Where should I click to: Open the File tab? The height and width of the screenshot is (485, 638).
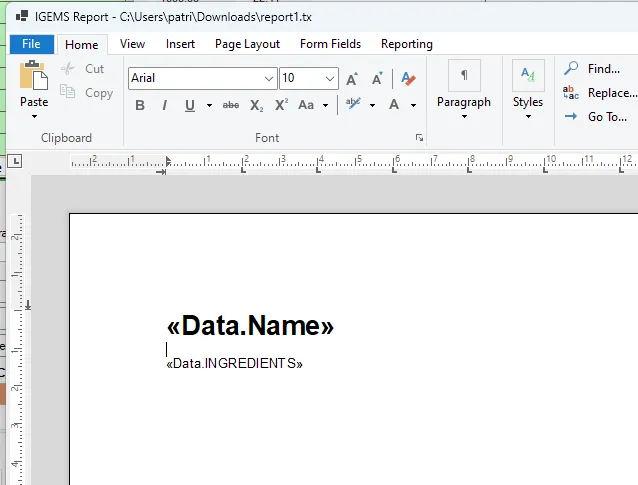point(32,44)
